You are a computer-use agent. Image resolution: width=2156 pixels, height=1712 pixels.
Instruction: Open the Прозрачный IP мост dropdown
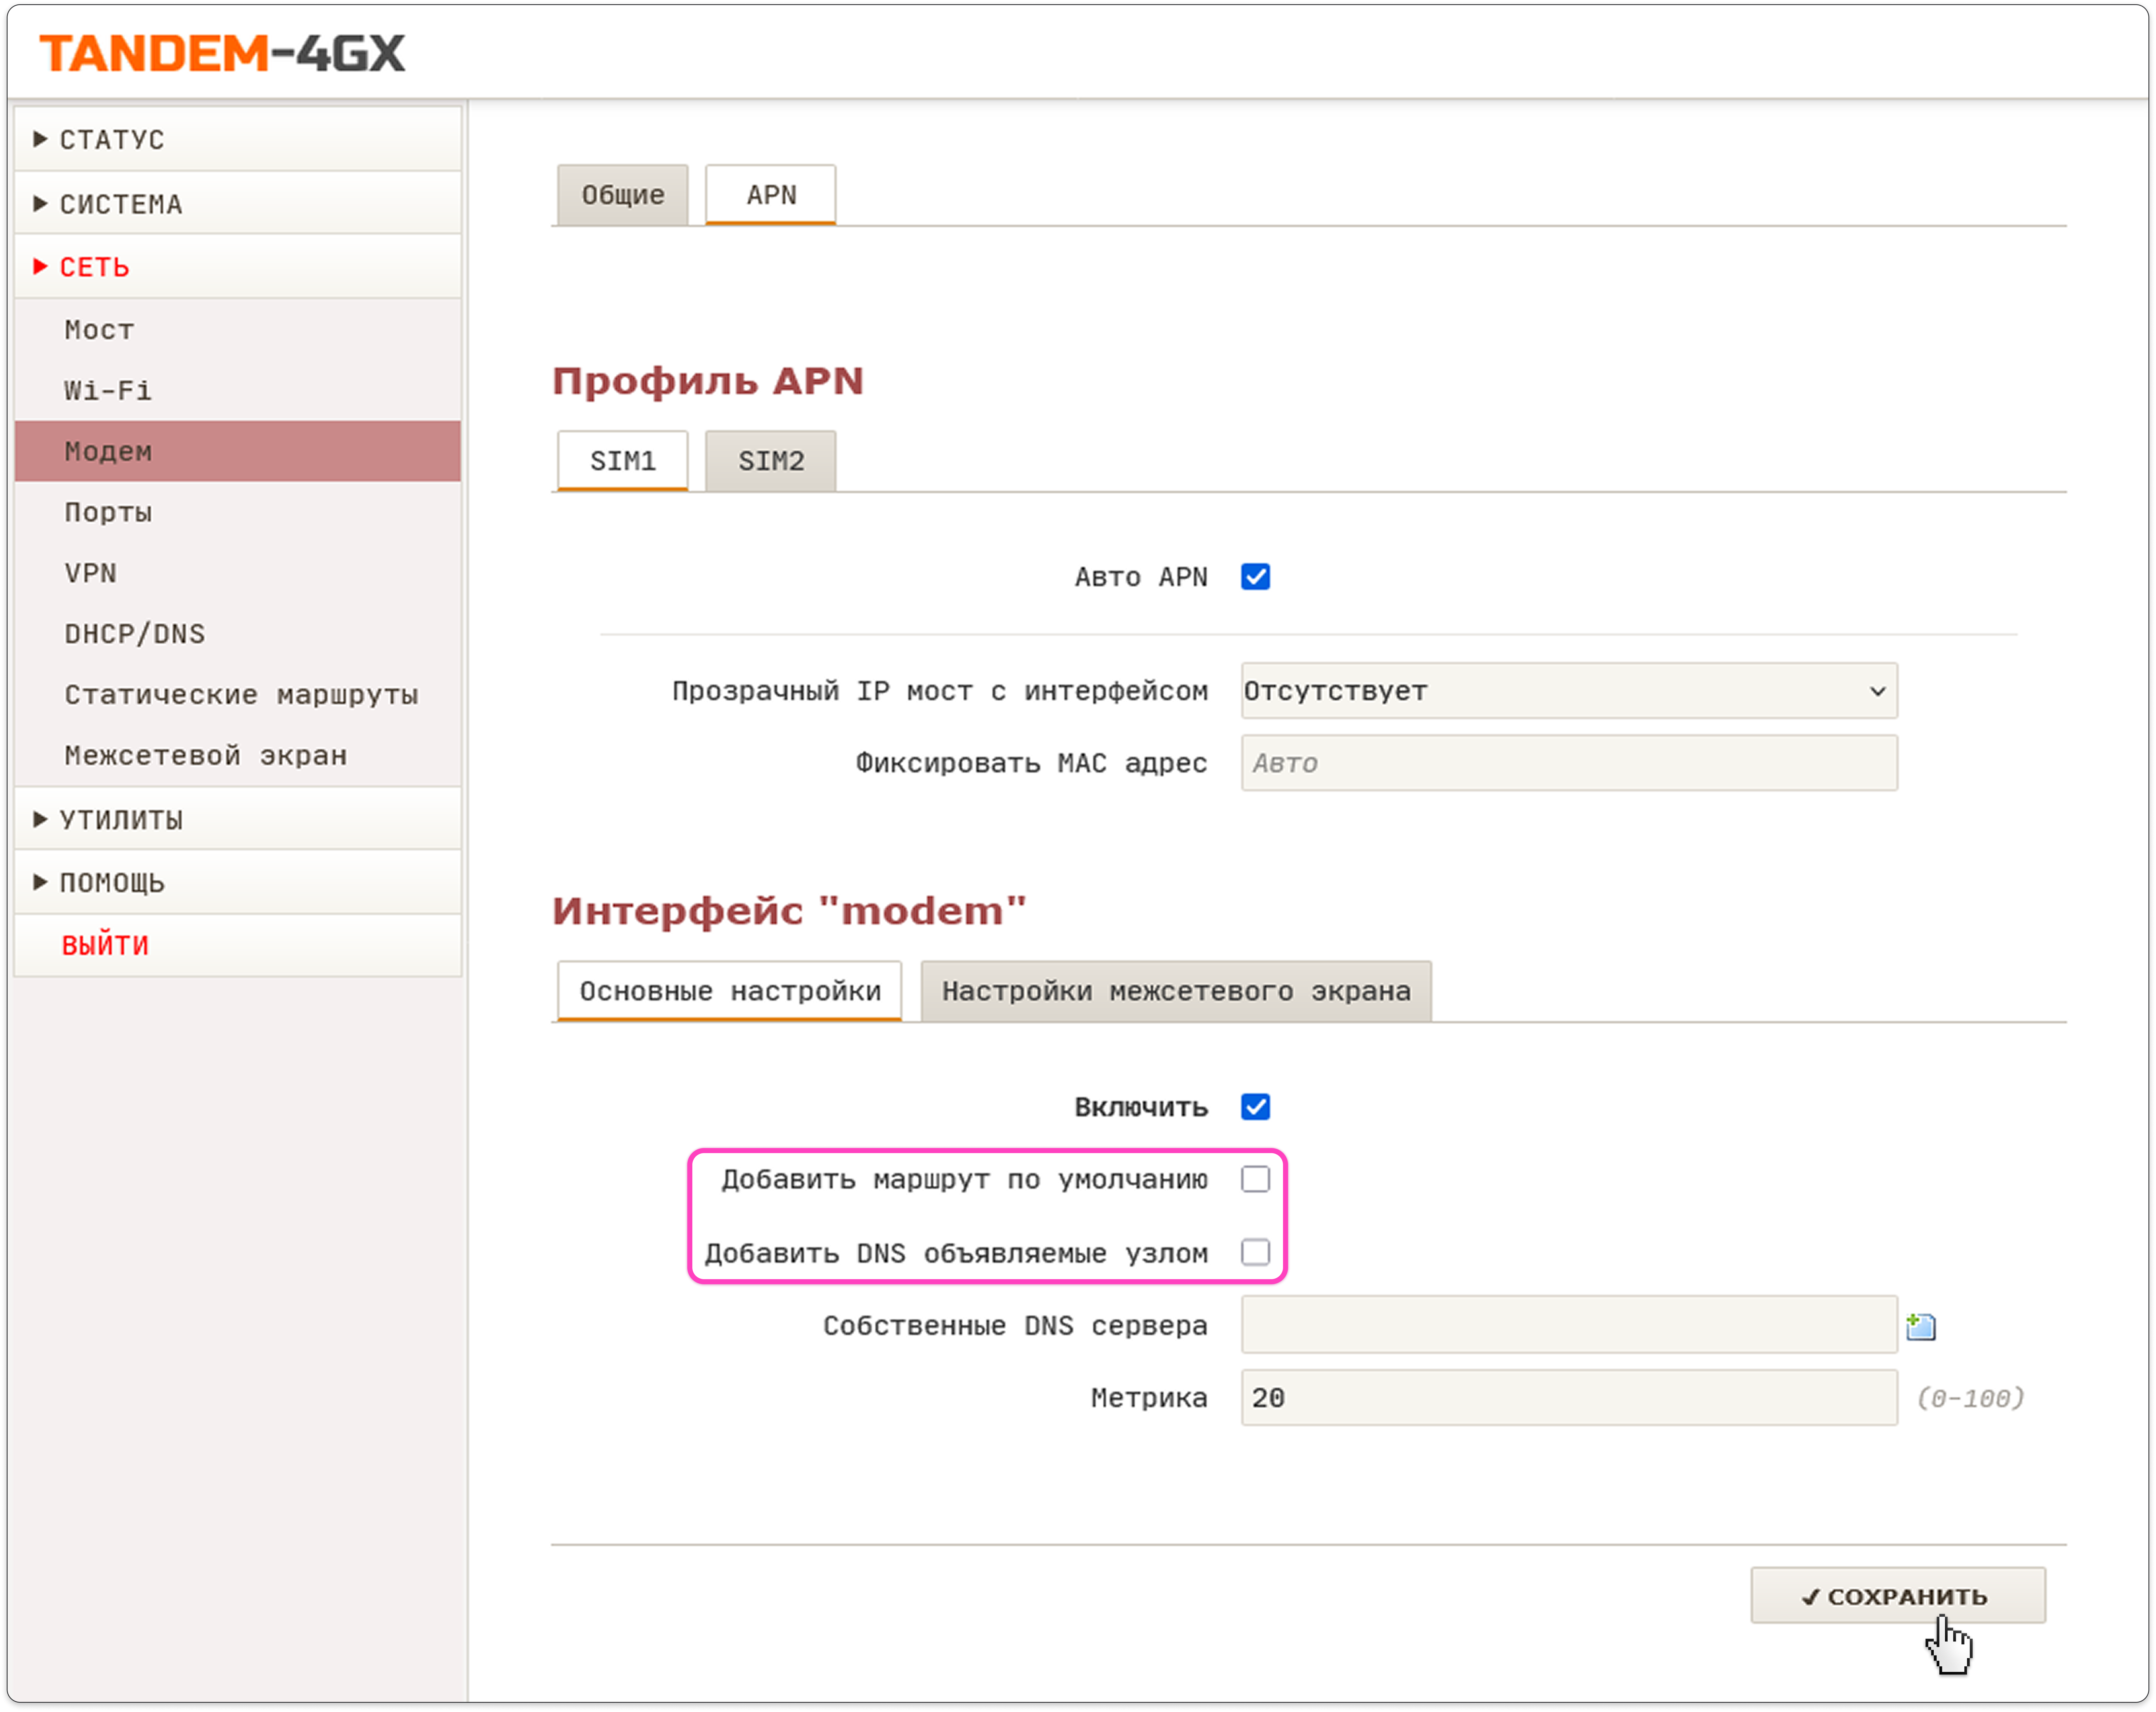pyautogui.click(x=1568, y=691)
